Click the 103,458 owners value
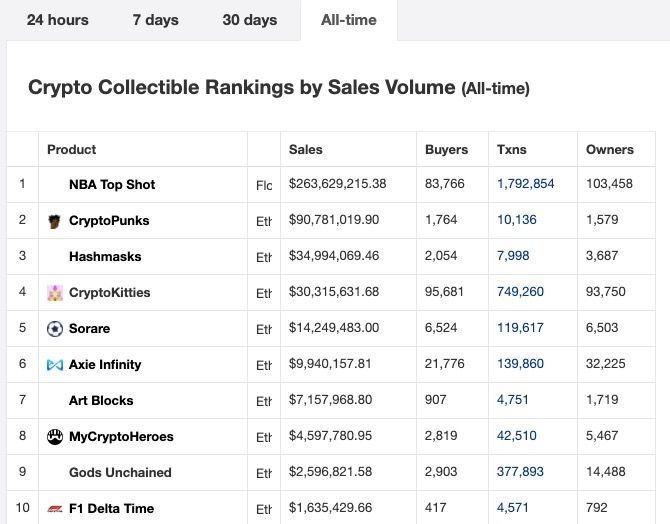This screenshot has width=670, height=524. (609, 184)
